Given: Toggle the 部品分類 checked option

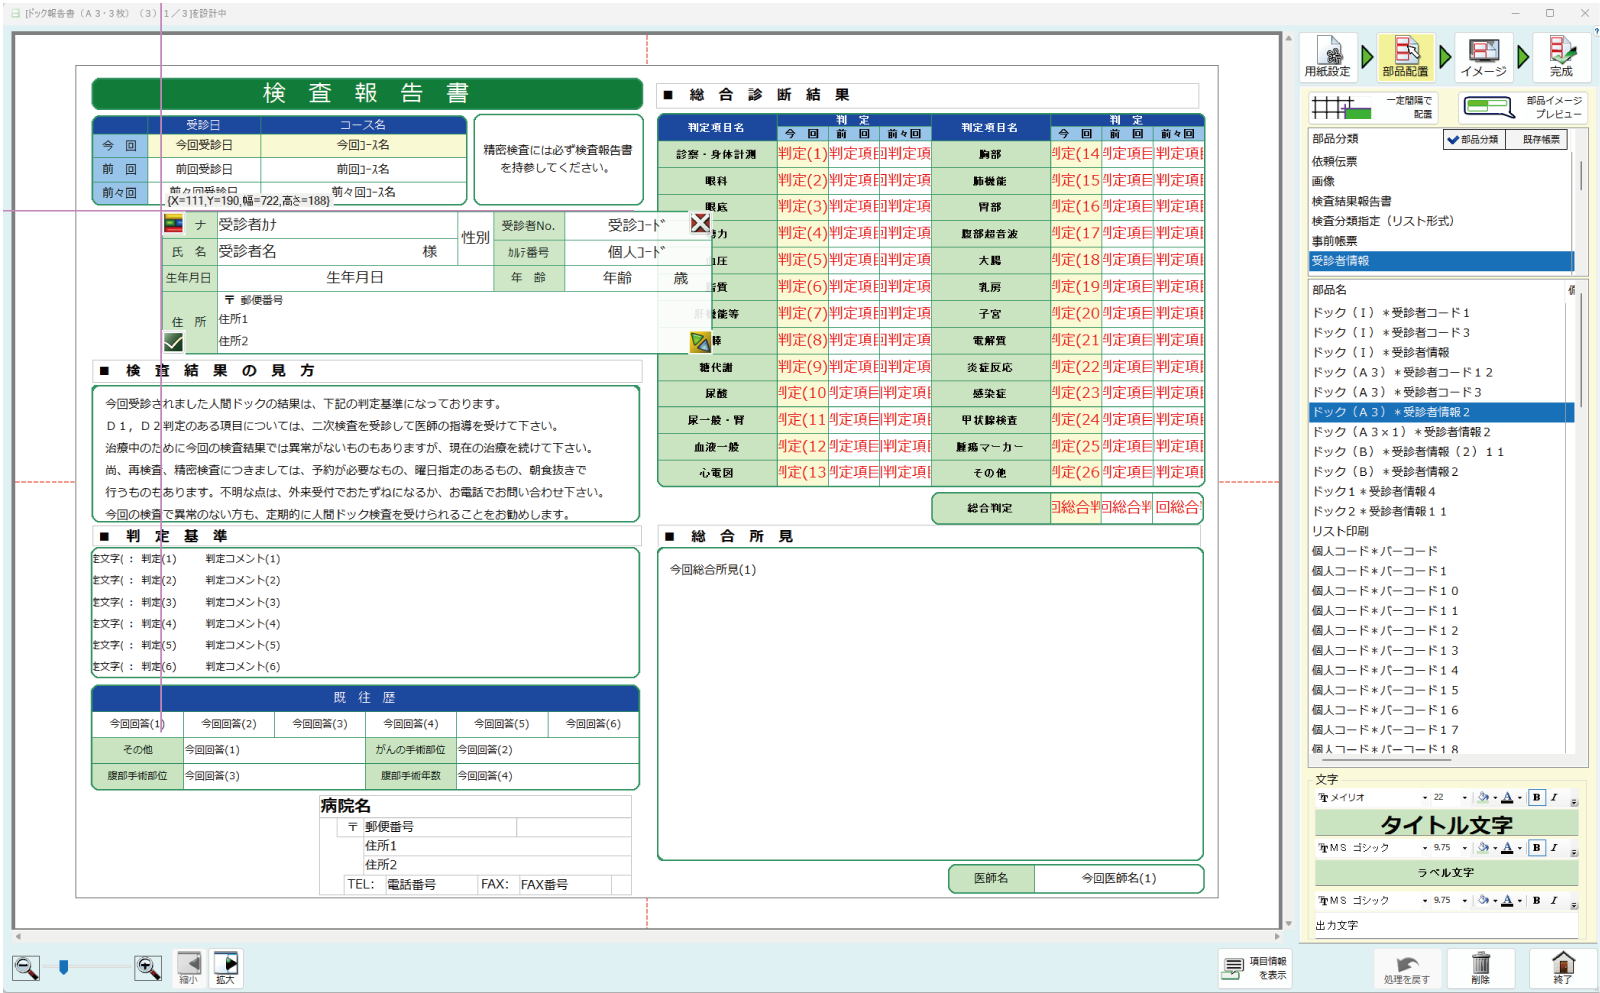Looking at the screenshot, I should coord(1475,139).
